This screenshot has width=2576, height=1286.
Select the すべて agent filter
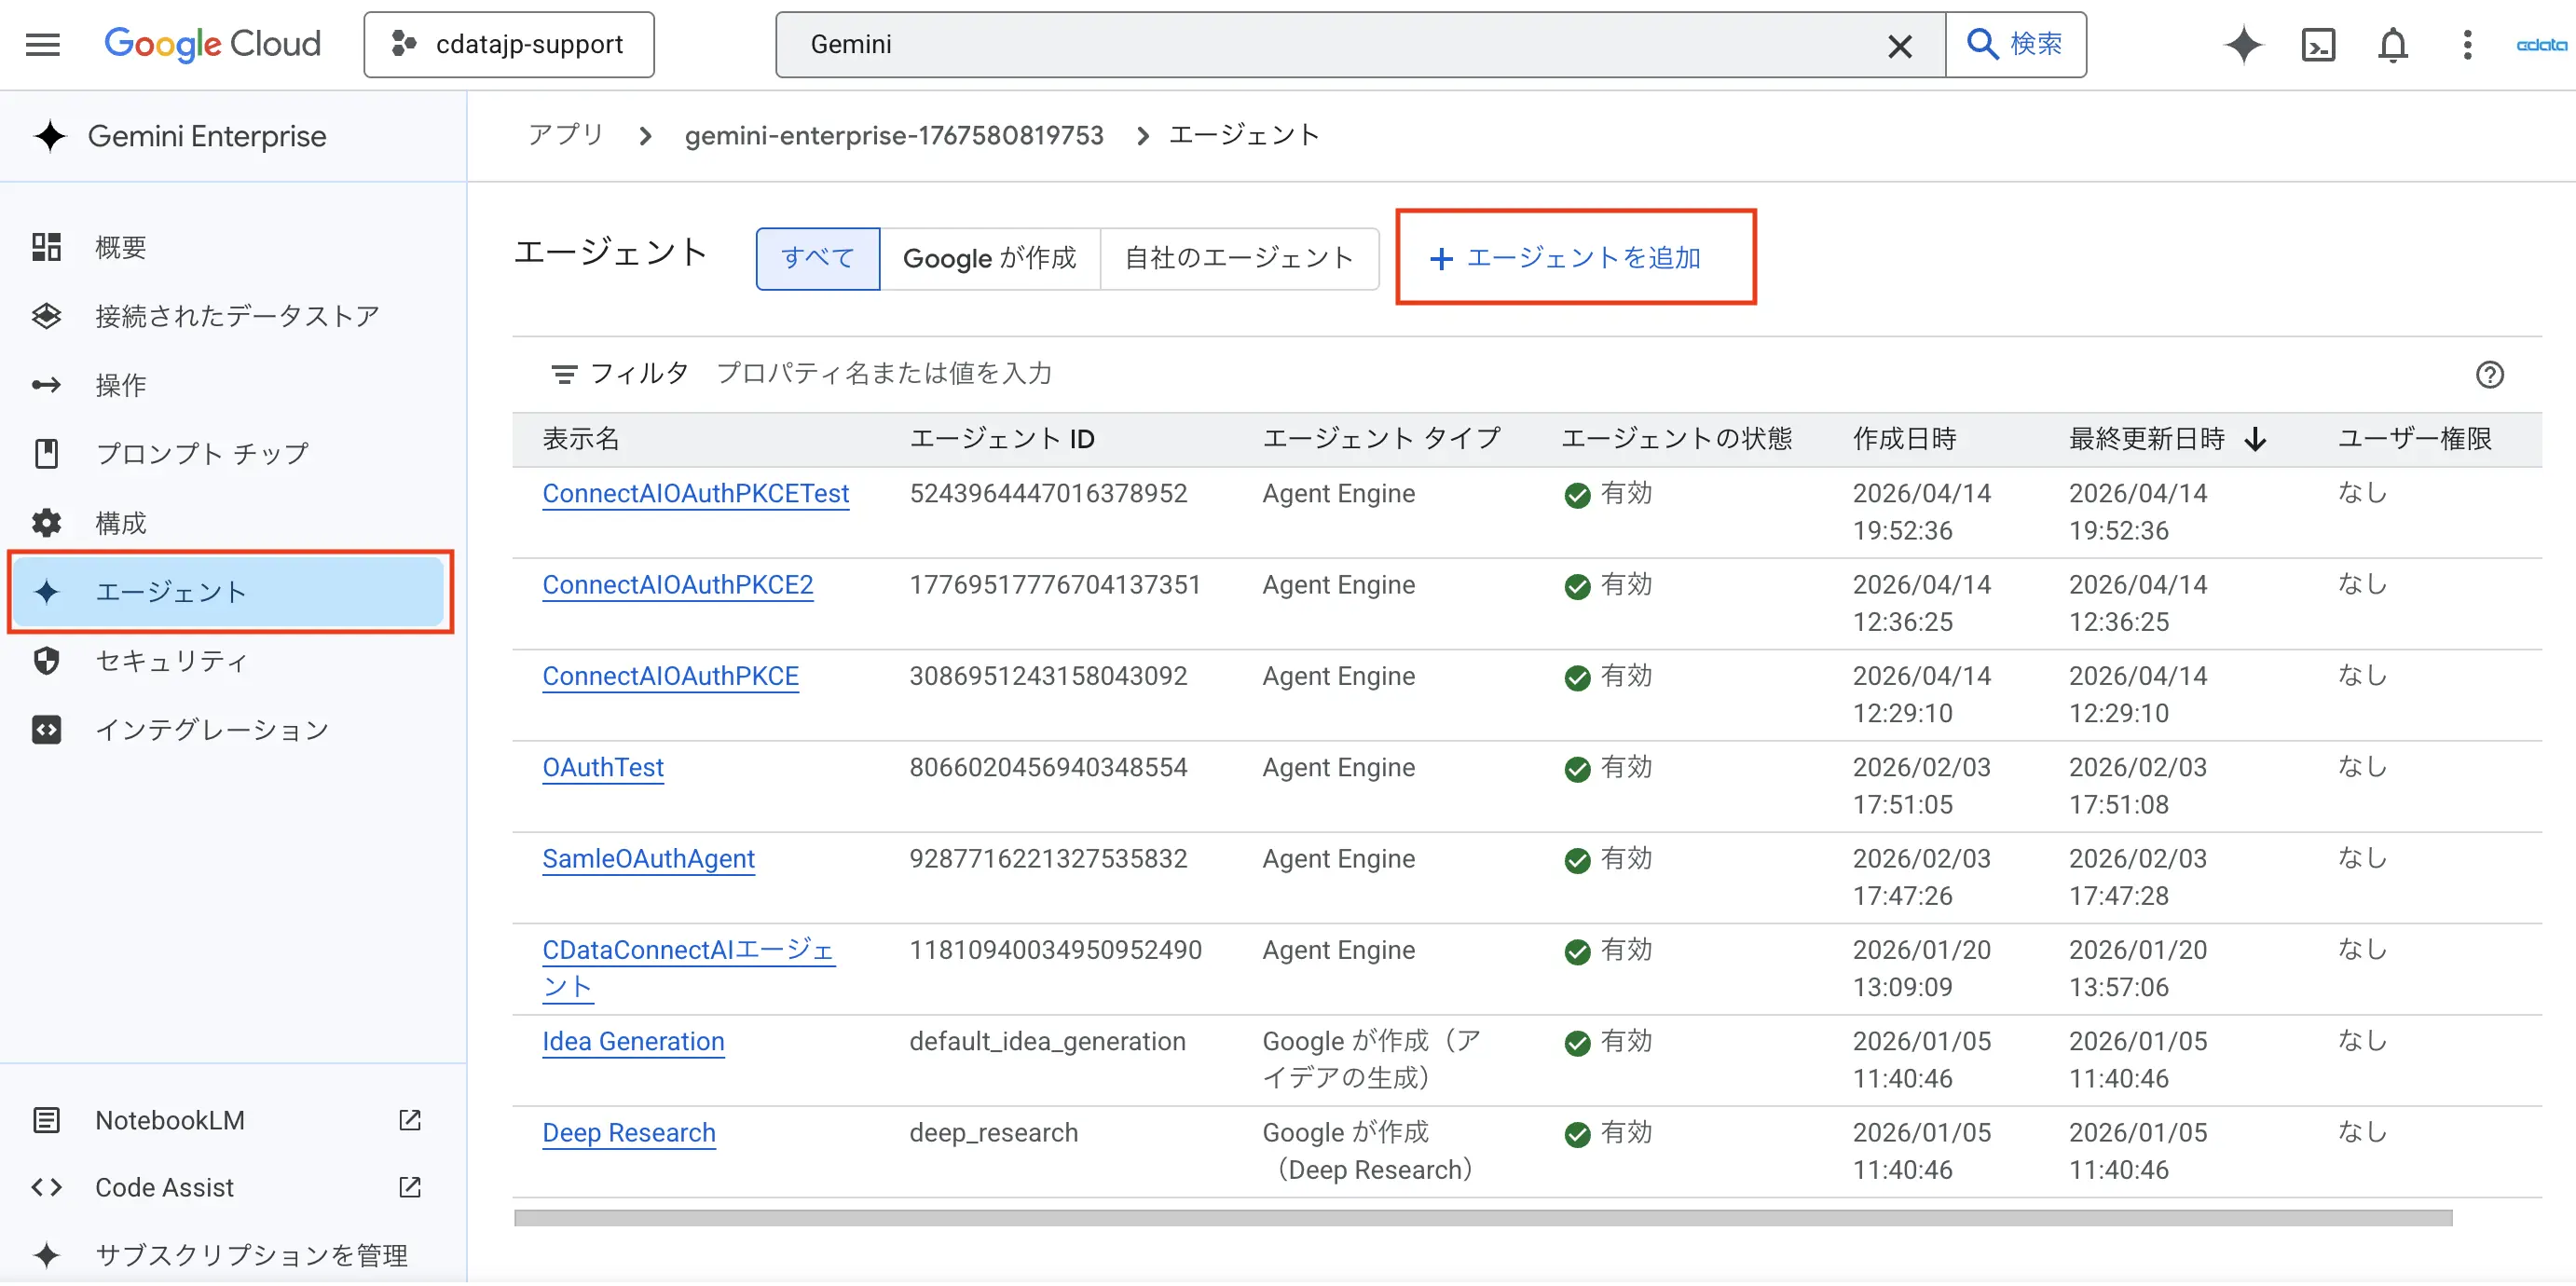pos(817,258)
